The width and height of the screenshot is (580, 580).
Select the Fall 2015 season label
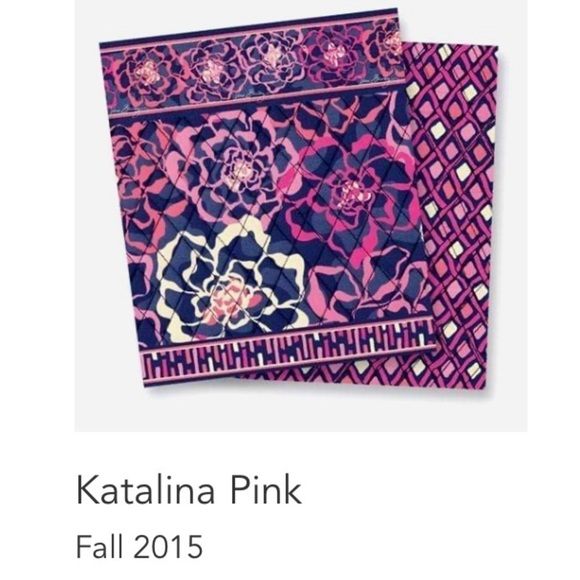pos(139,546)
